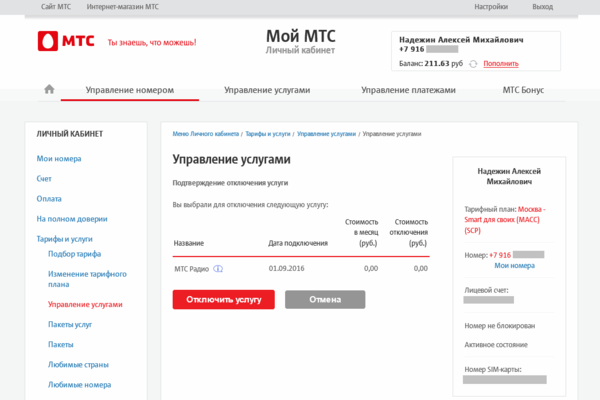The width and height of the screenshot is (600, 400).
Task: Open Пакеты услуг in the sidebar
Action: tap(70, 325)
